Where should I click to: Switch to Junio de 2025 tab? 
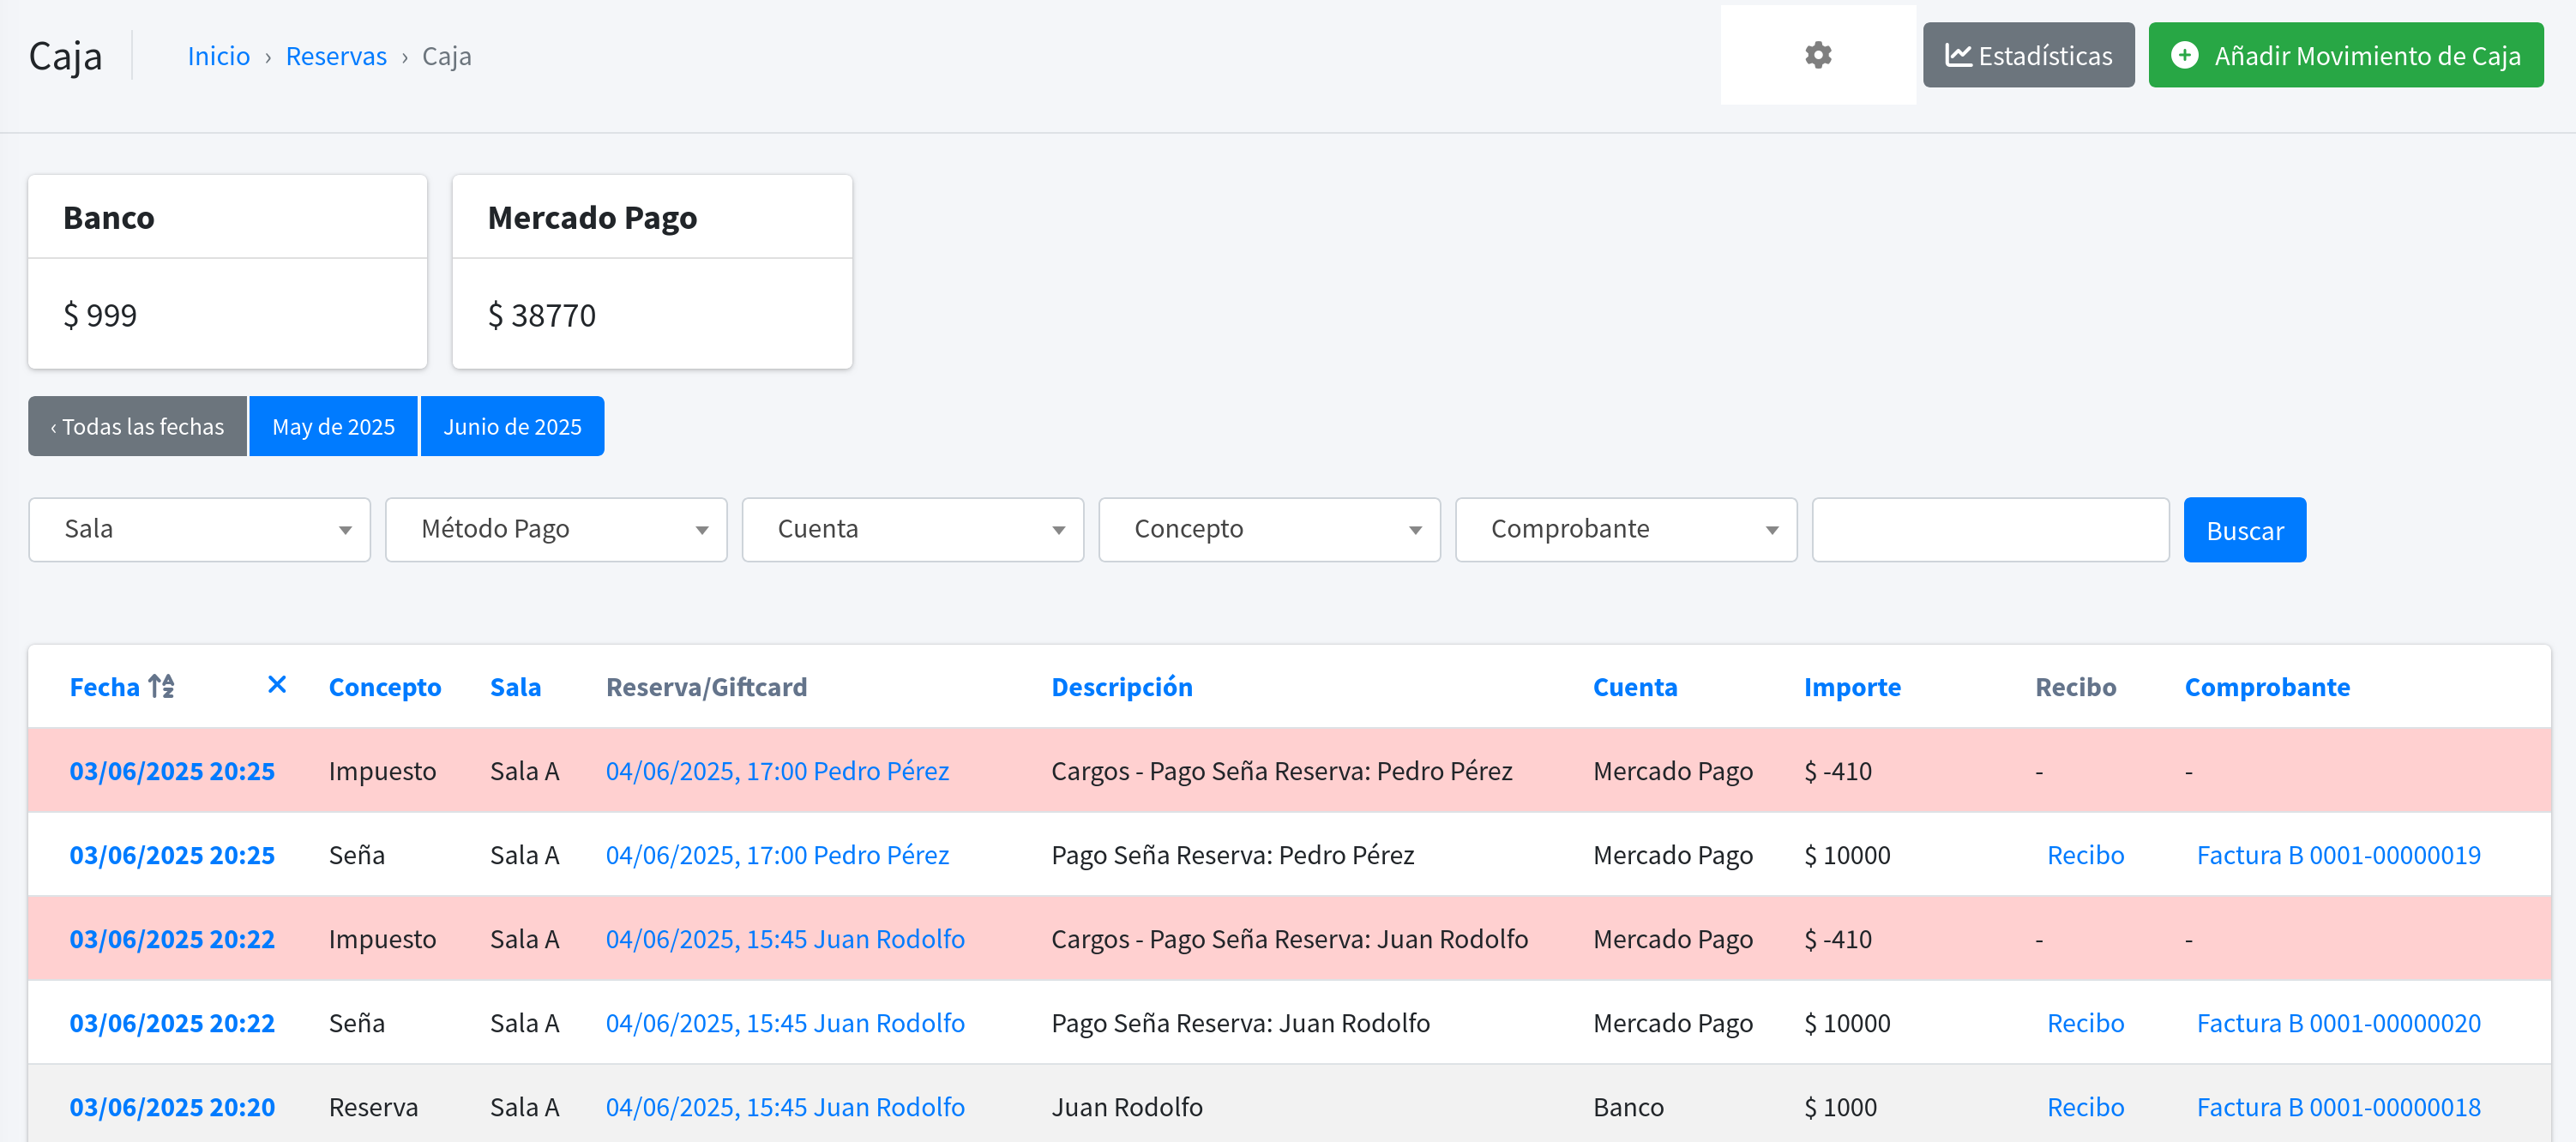(x=512, y=426)
